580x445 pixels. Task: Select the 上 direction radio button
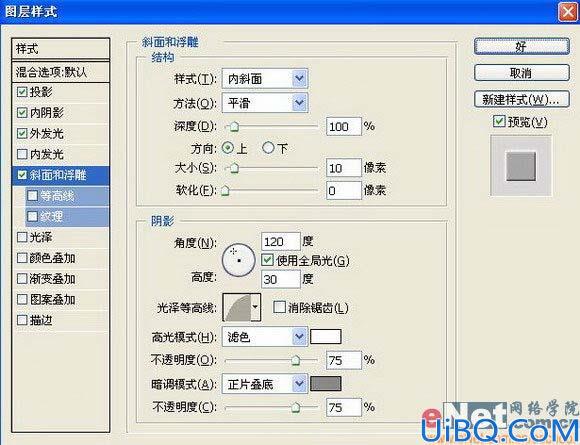[x=227, y=148]
